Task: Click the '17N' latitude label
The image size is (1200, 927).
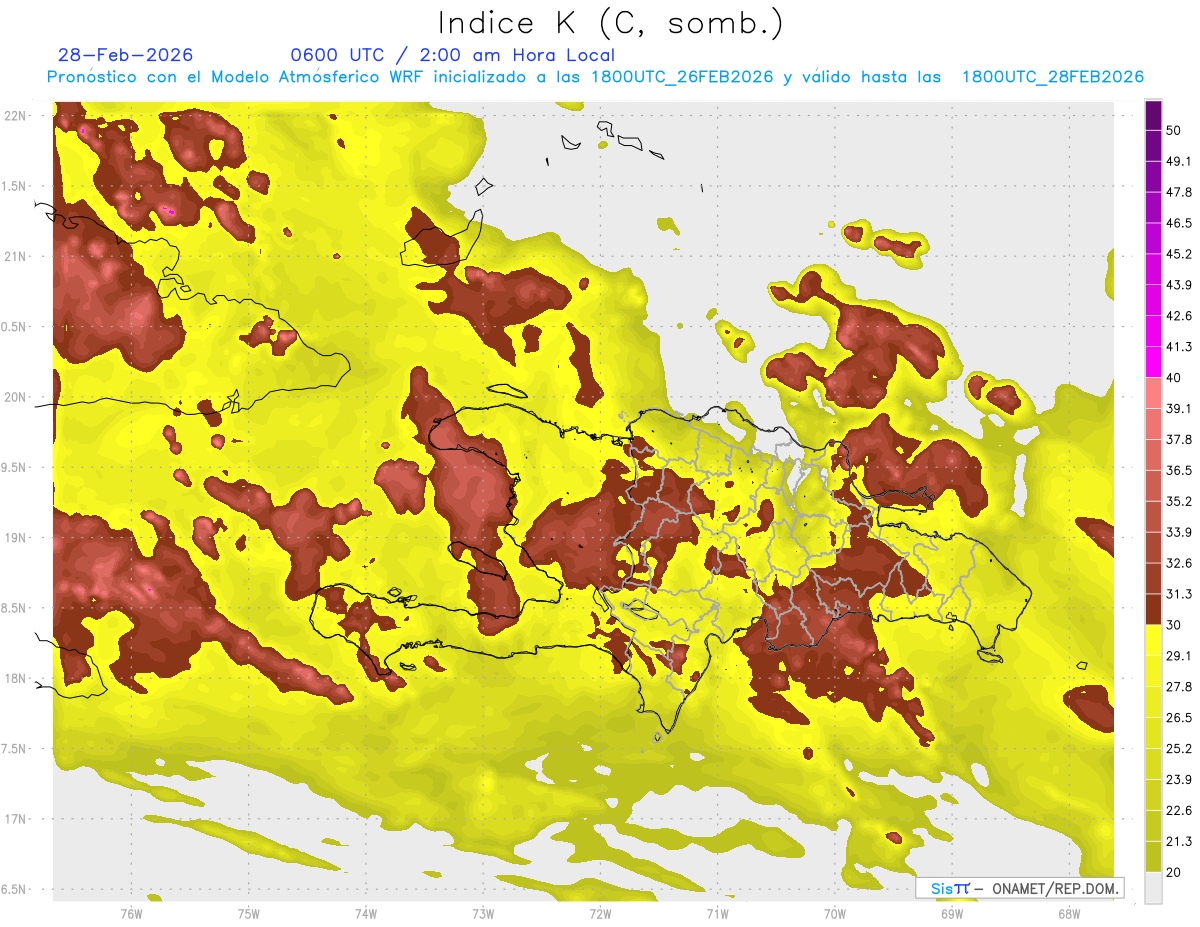Action: coord(17,819)
